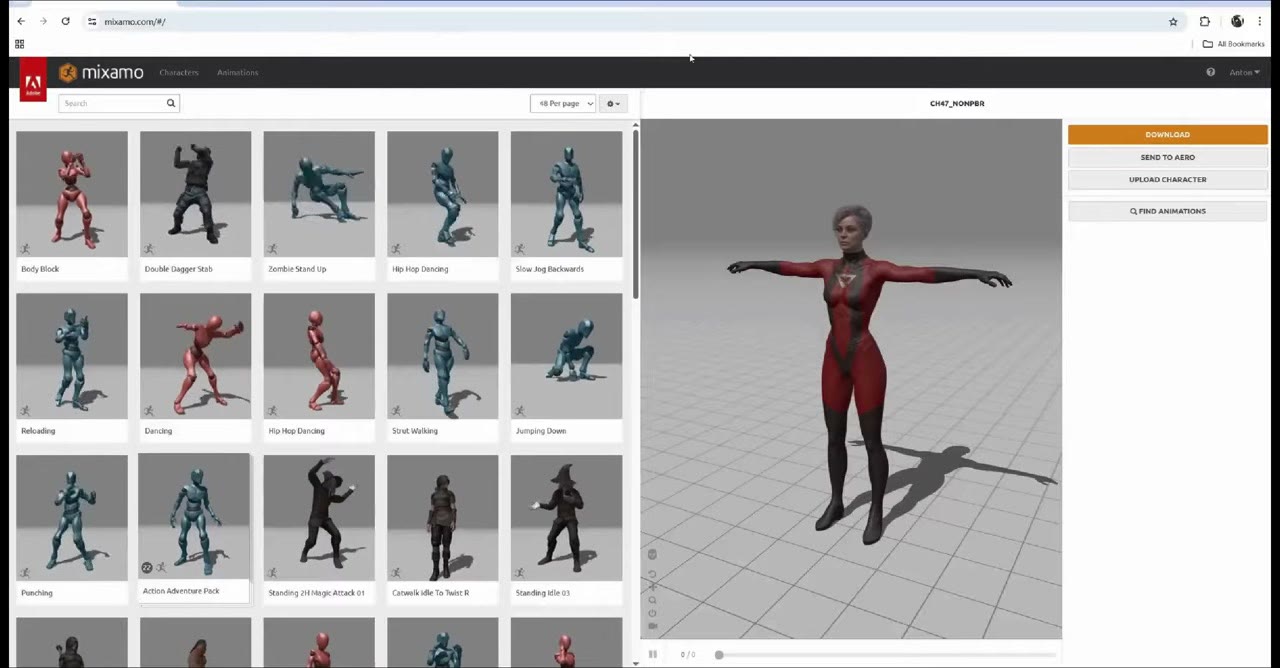Image resolution: width=1280 pixels, height=668 pixels.
Task: Open the All Bookmarks folder
Action: tap(1233, 44)
